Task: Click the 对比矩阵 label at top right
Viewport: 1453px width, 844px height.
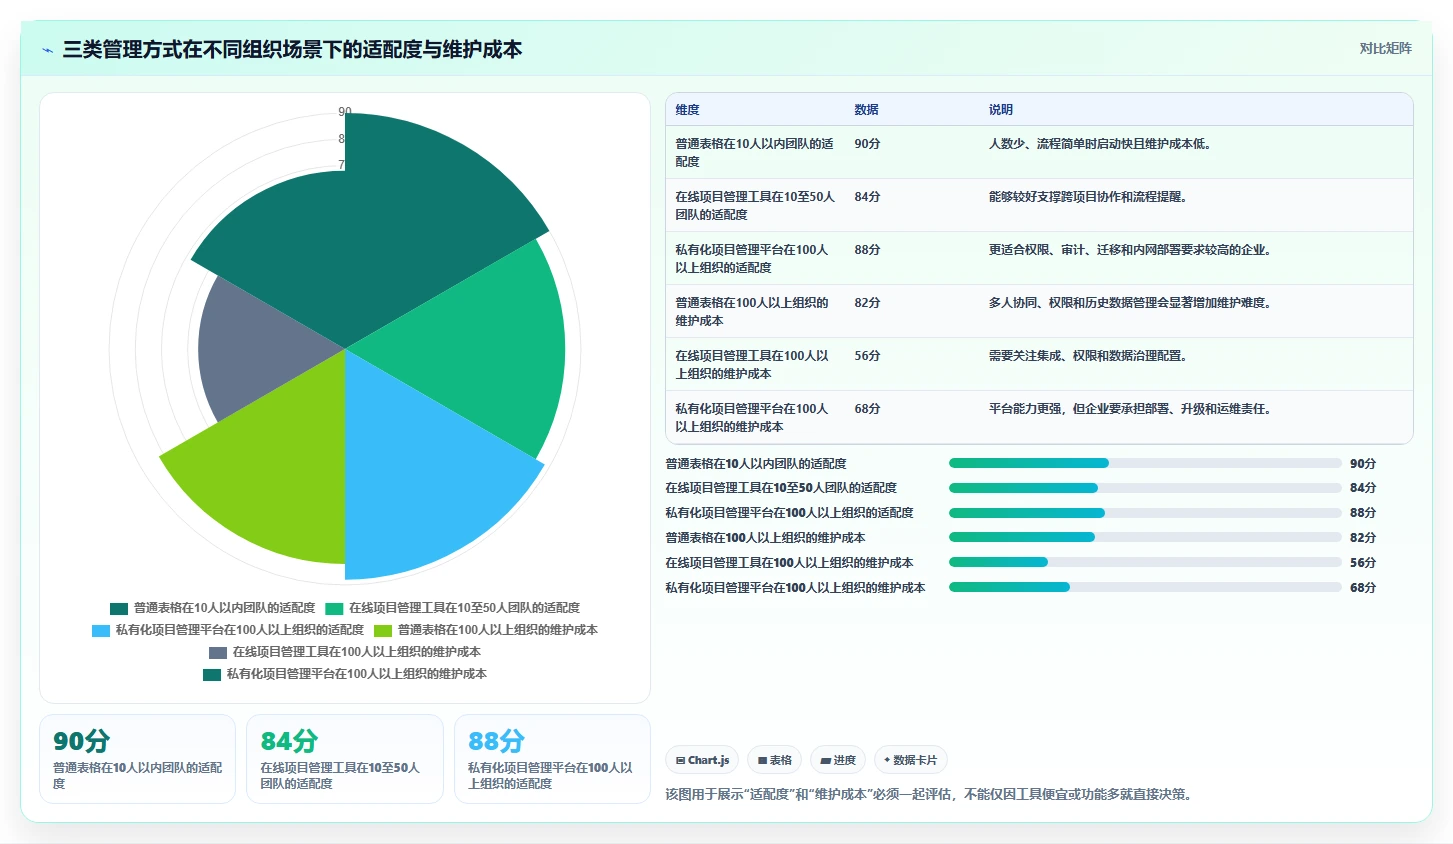Action: [x=1385, y=48]
